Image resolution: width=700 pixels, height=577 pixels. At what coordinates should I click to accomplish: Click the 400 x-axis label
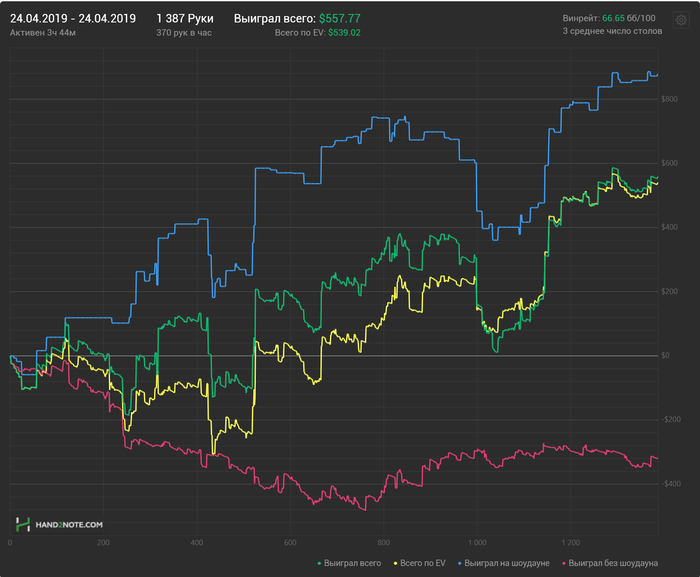(x=196, y=543)
